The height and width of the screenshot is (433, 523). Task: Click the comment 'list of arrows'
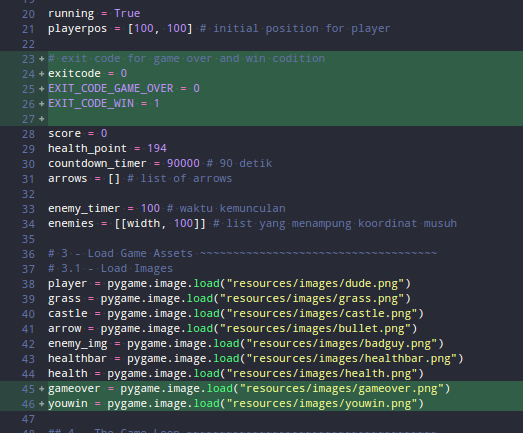tap(186, 178)
